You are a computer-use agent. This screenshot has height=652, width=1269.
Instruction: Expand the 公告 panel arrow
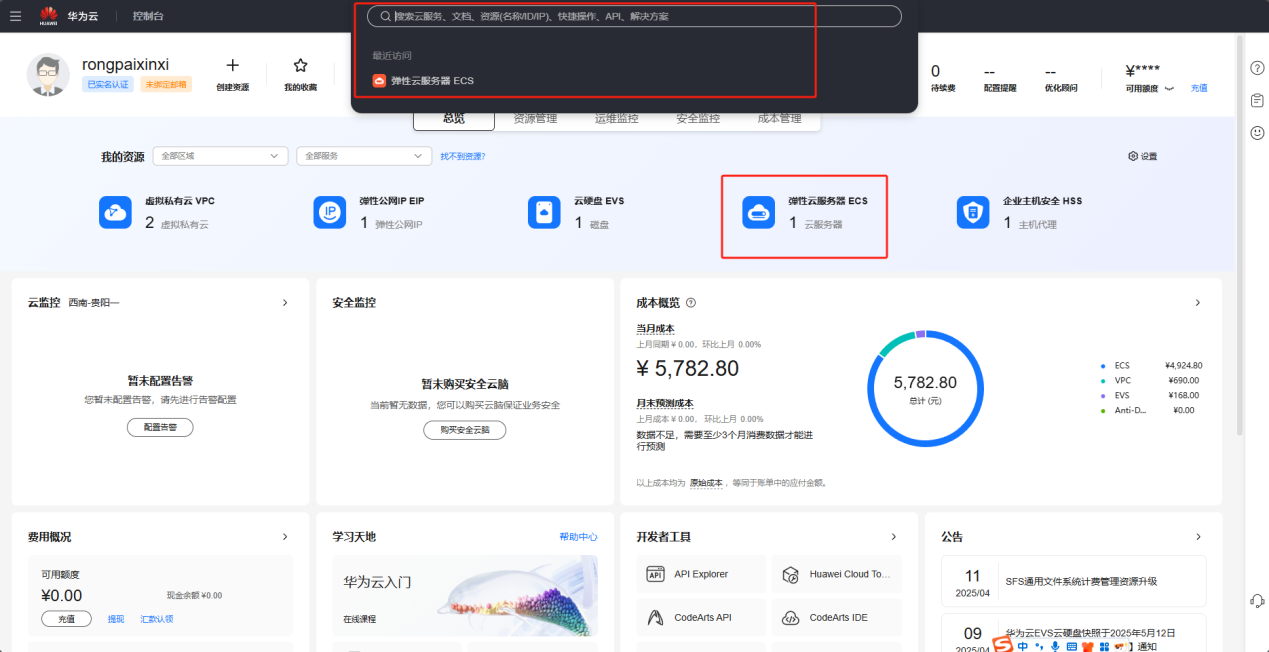tap(1198, 537)
